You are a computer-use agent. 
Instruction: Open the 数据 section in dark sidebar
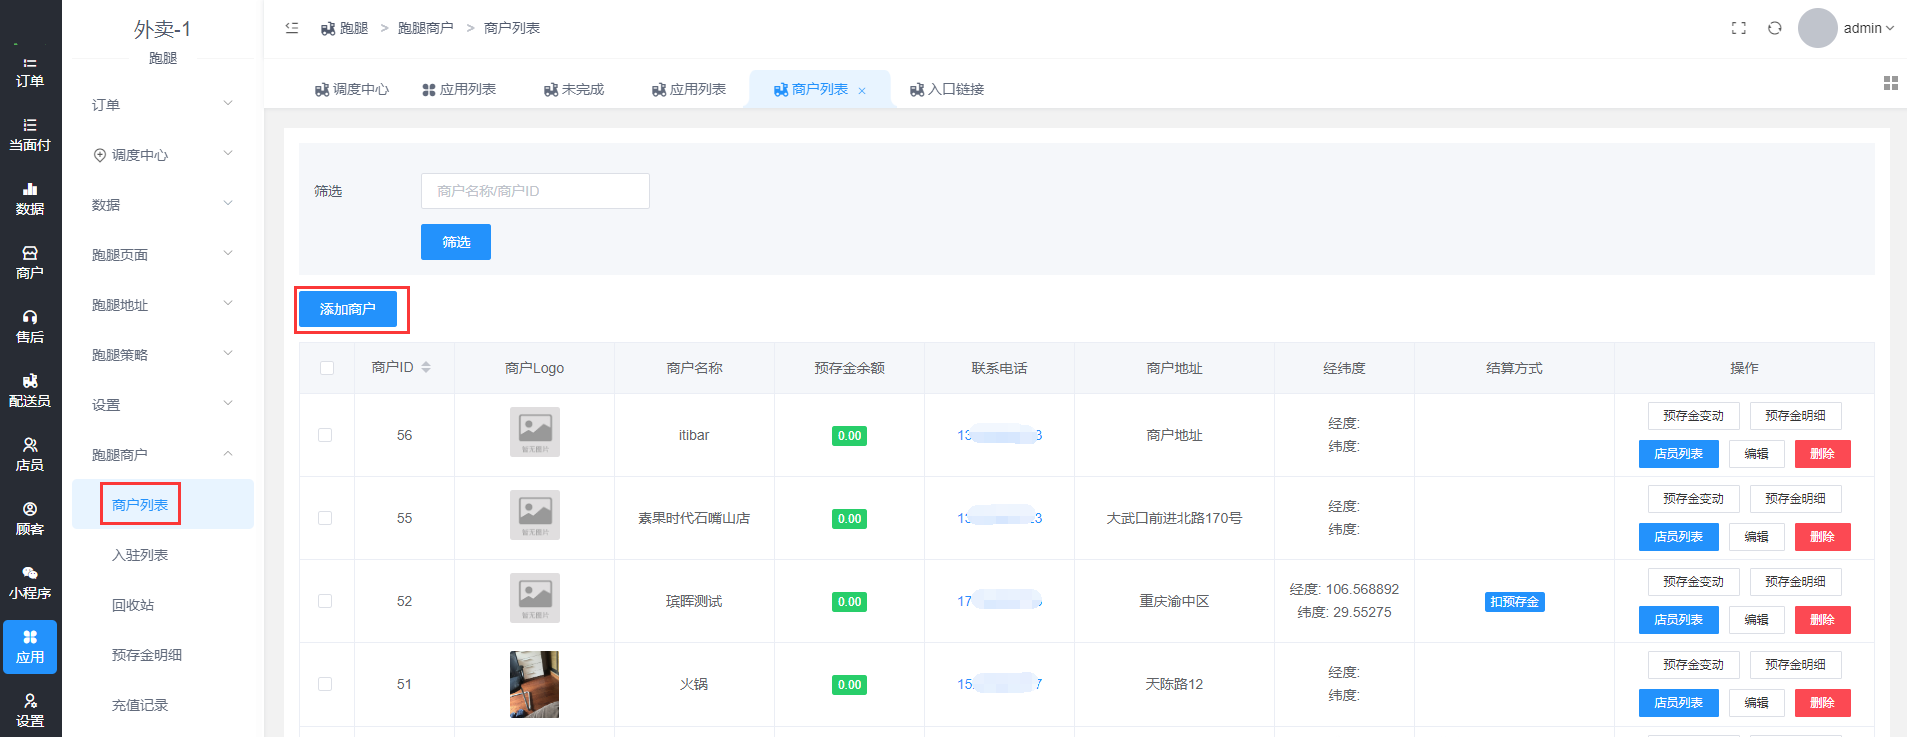pos(30,198)
